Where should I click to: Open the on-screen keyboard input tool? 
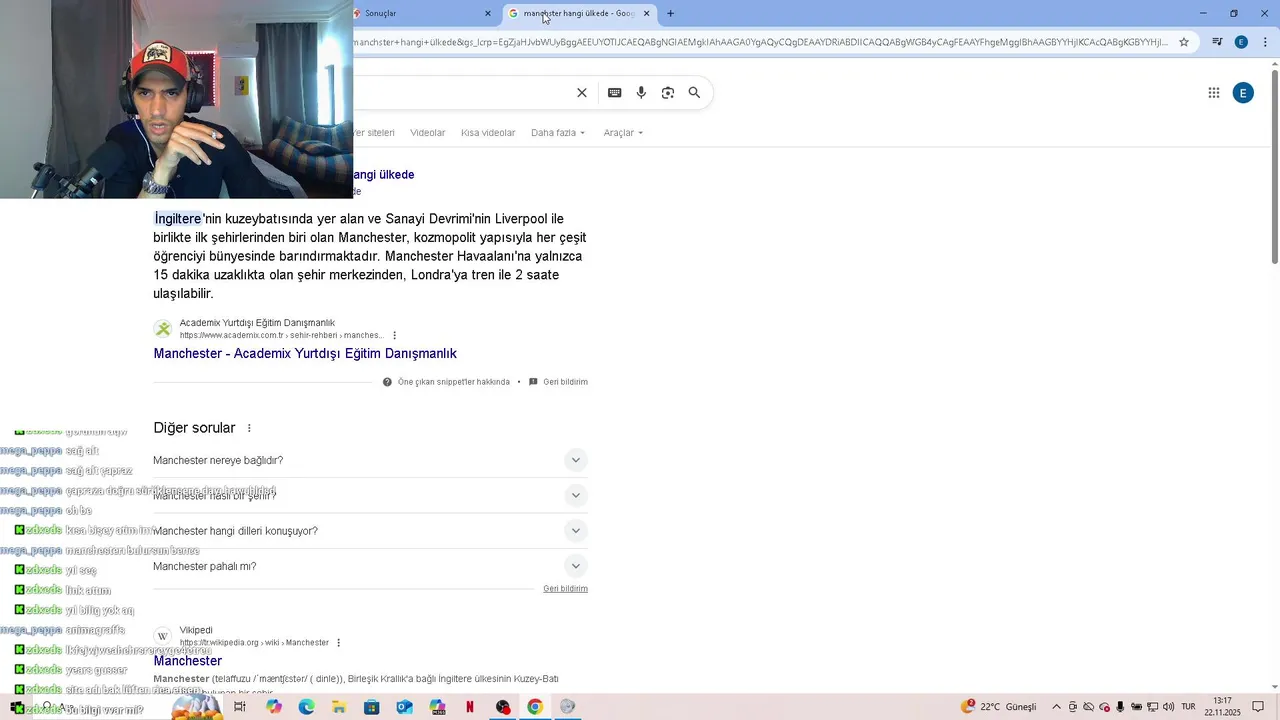pos(615,93)
